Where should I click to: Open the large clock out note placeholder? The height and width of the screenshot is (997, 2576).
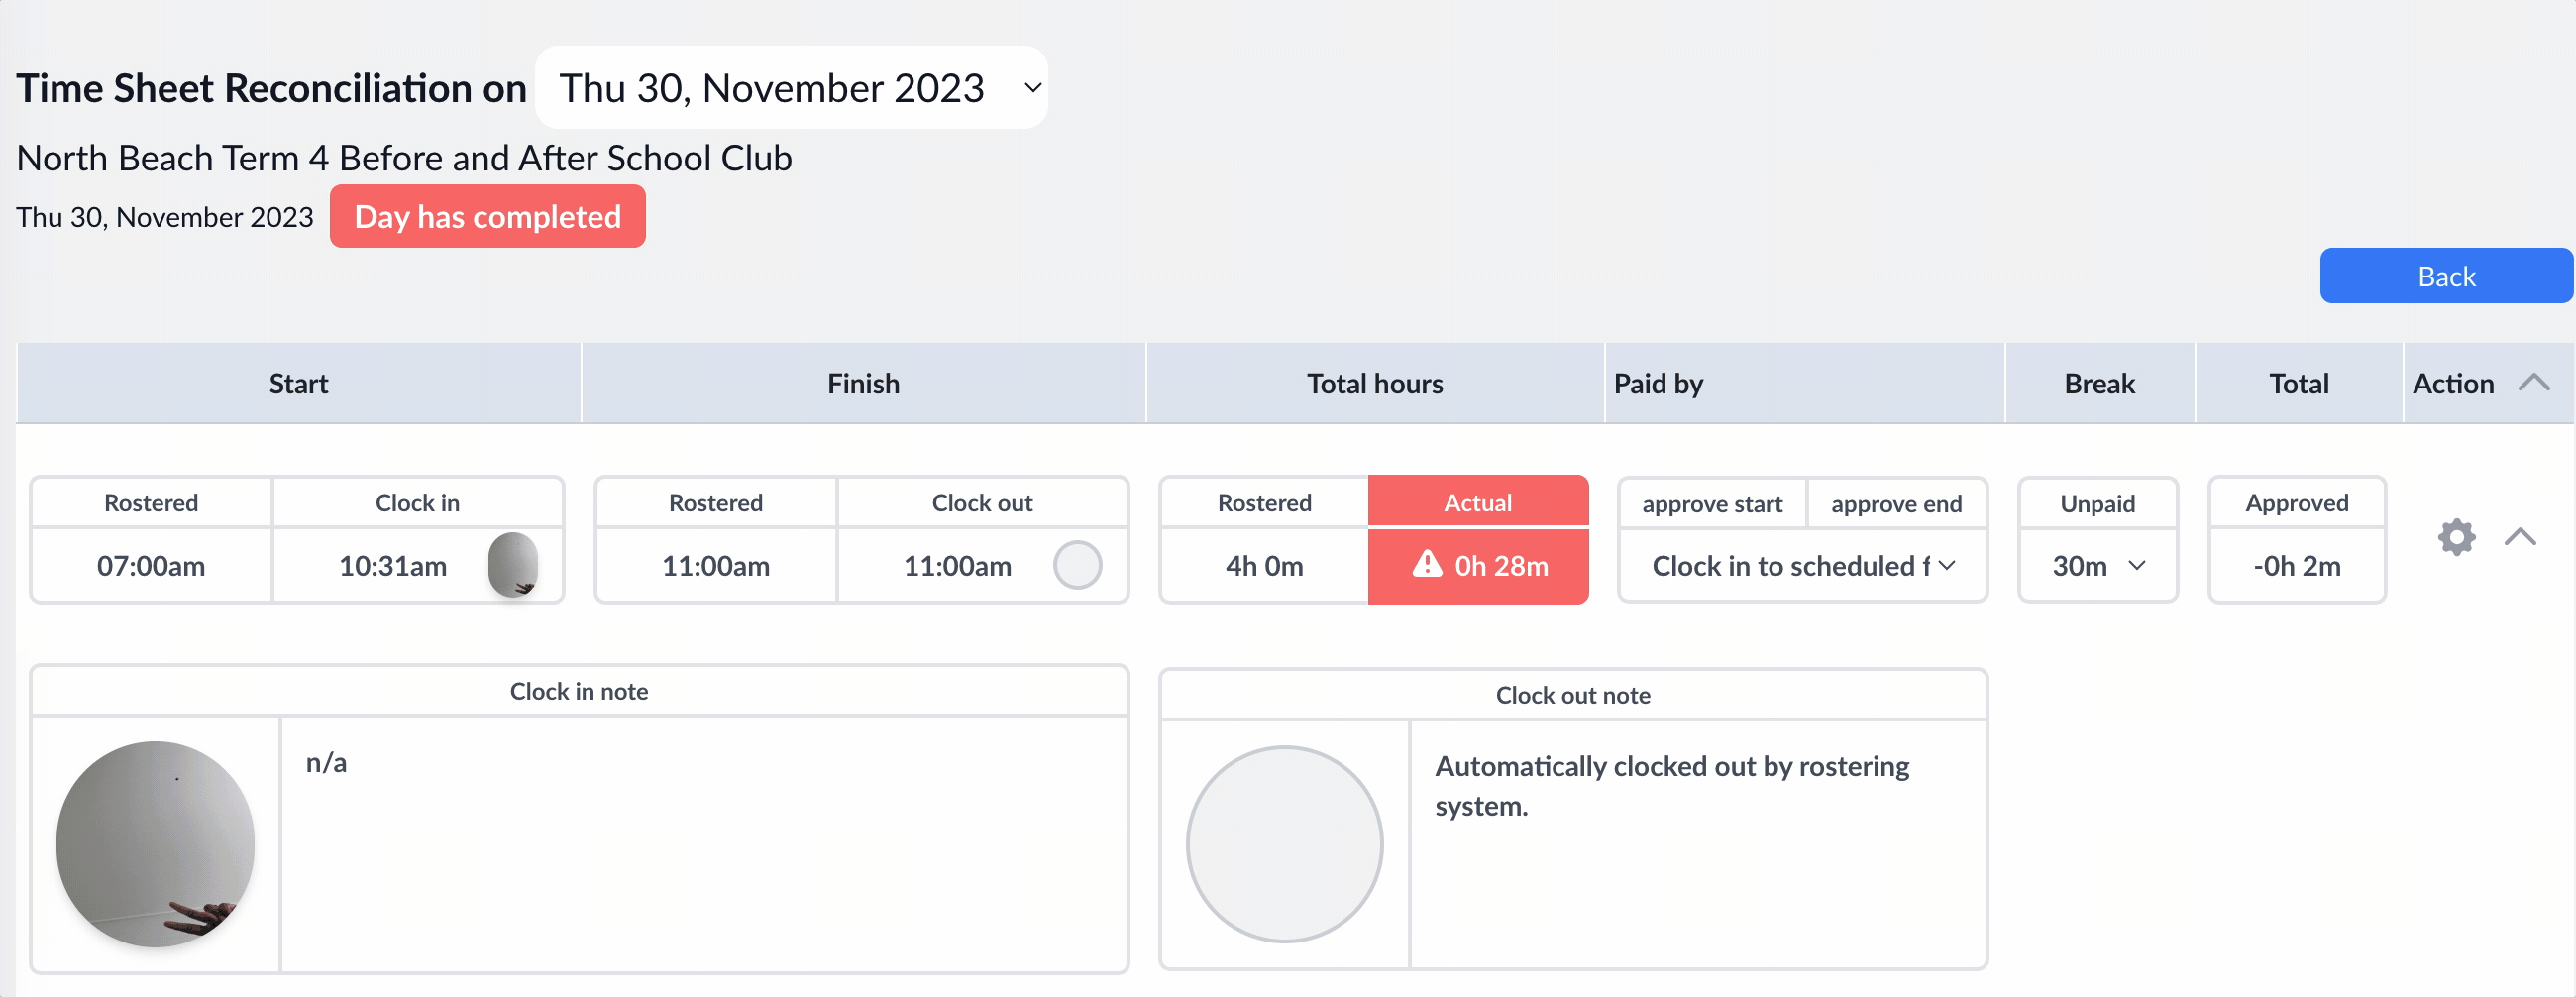[1284, 844]
